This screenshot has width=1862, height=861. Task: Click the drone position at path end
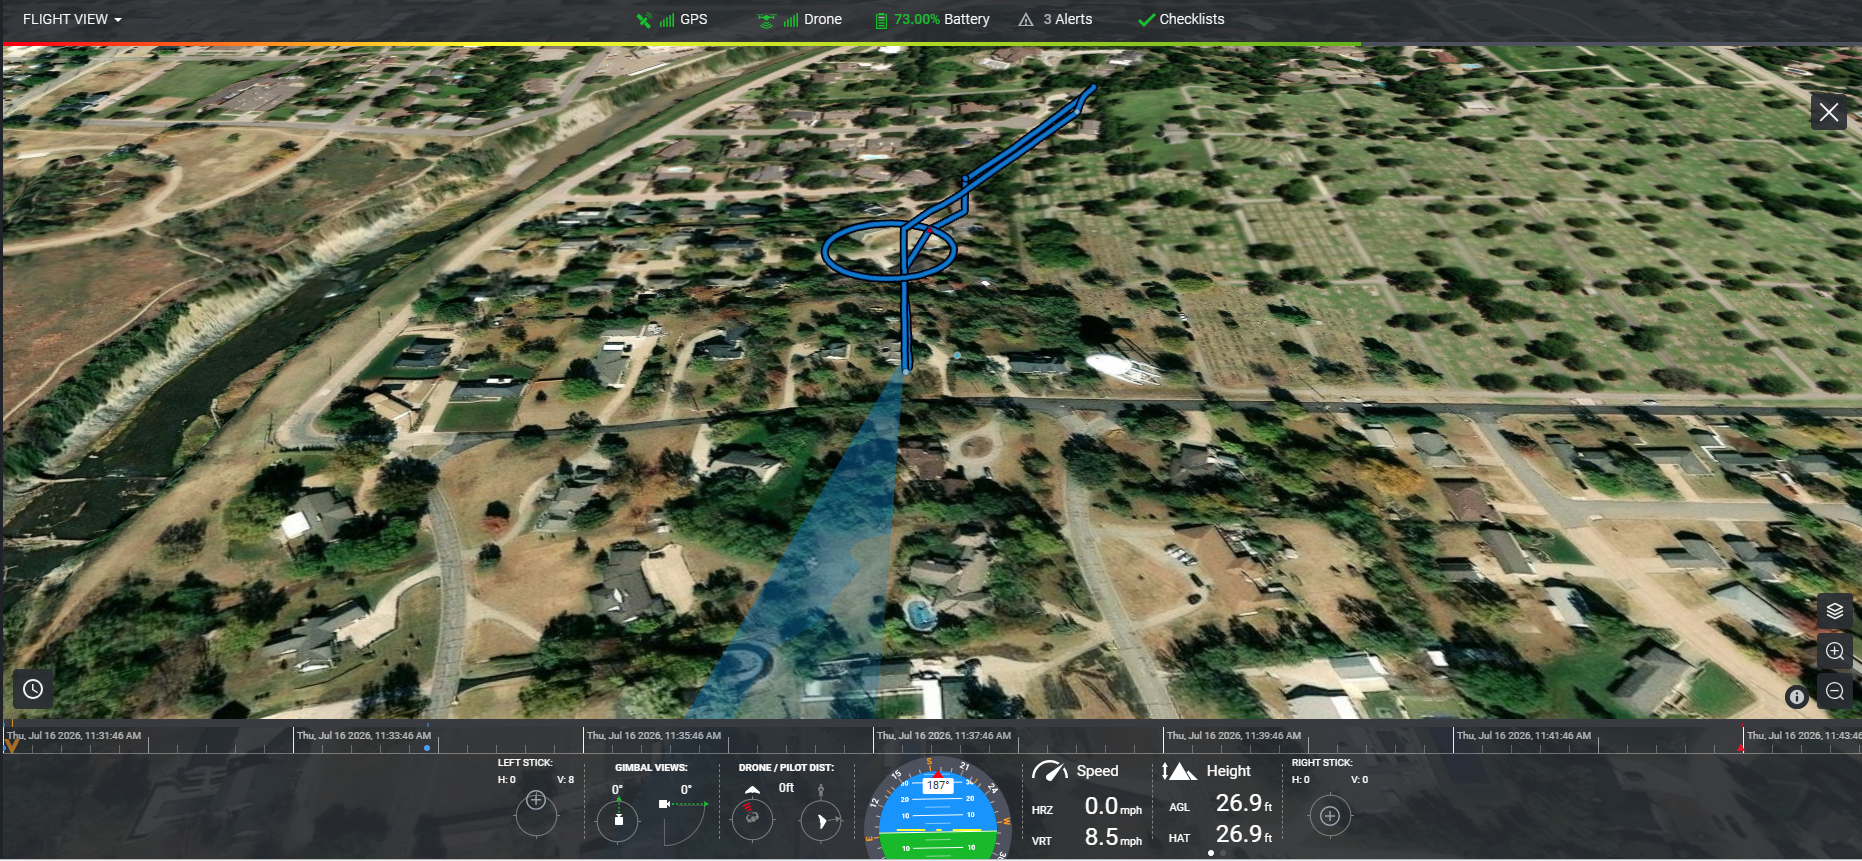pyautogui.click(x=906, y=371)
